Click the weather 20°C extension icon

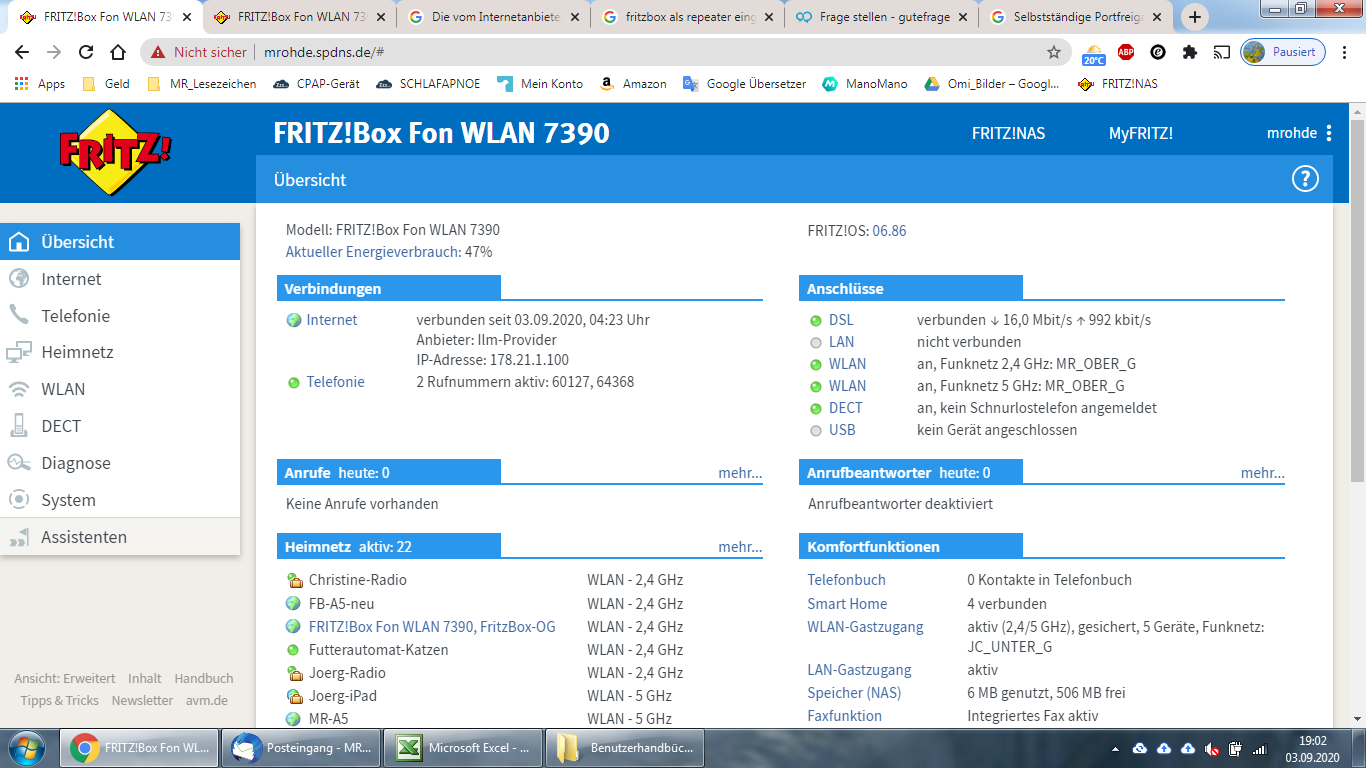(1093, 53)
